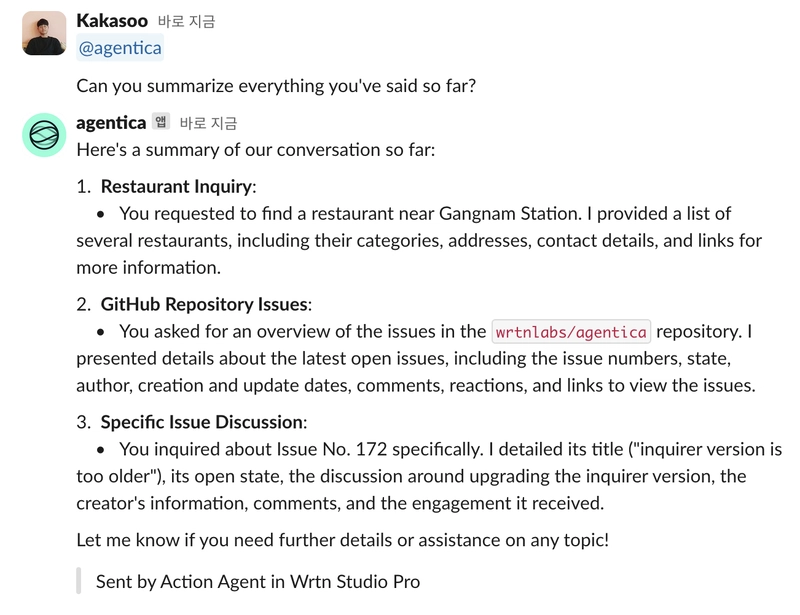Click the agentica app avatar icon

point(44,136)
